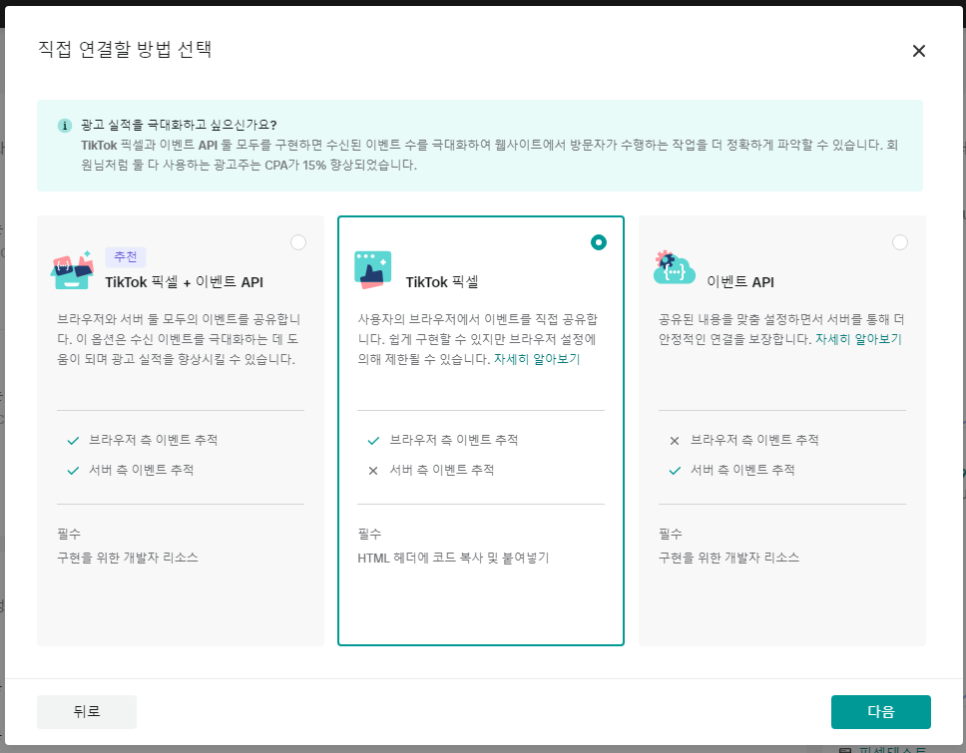Select the 이벤트 API radio button
966x753 pixels.
(x=900, y=242)
